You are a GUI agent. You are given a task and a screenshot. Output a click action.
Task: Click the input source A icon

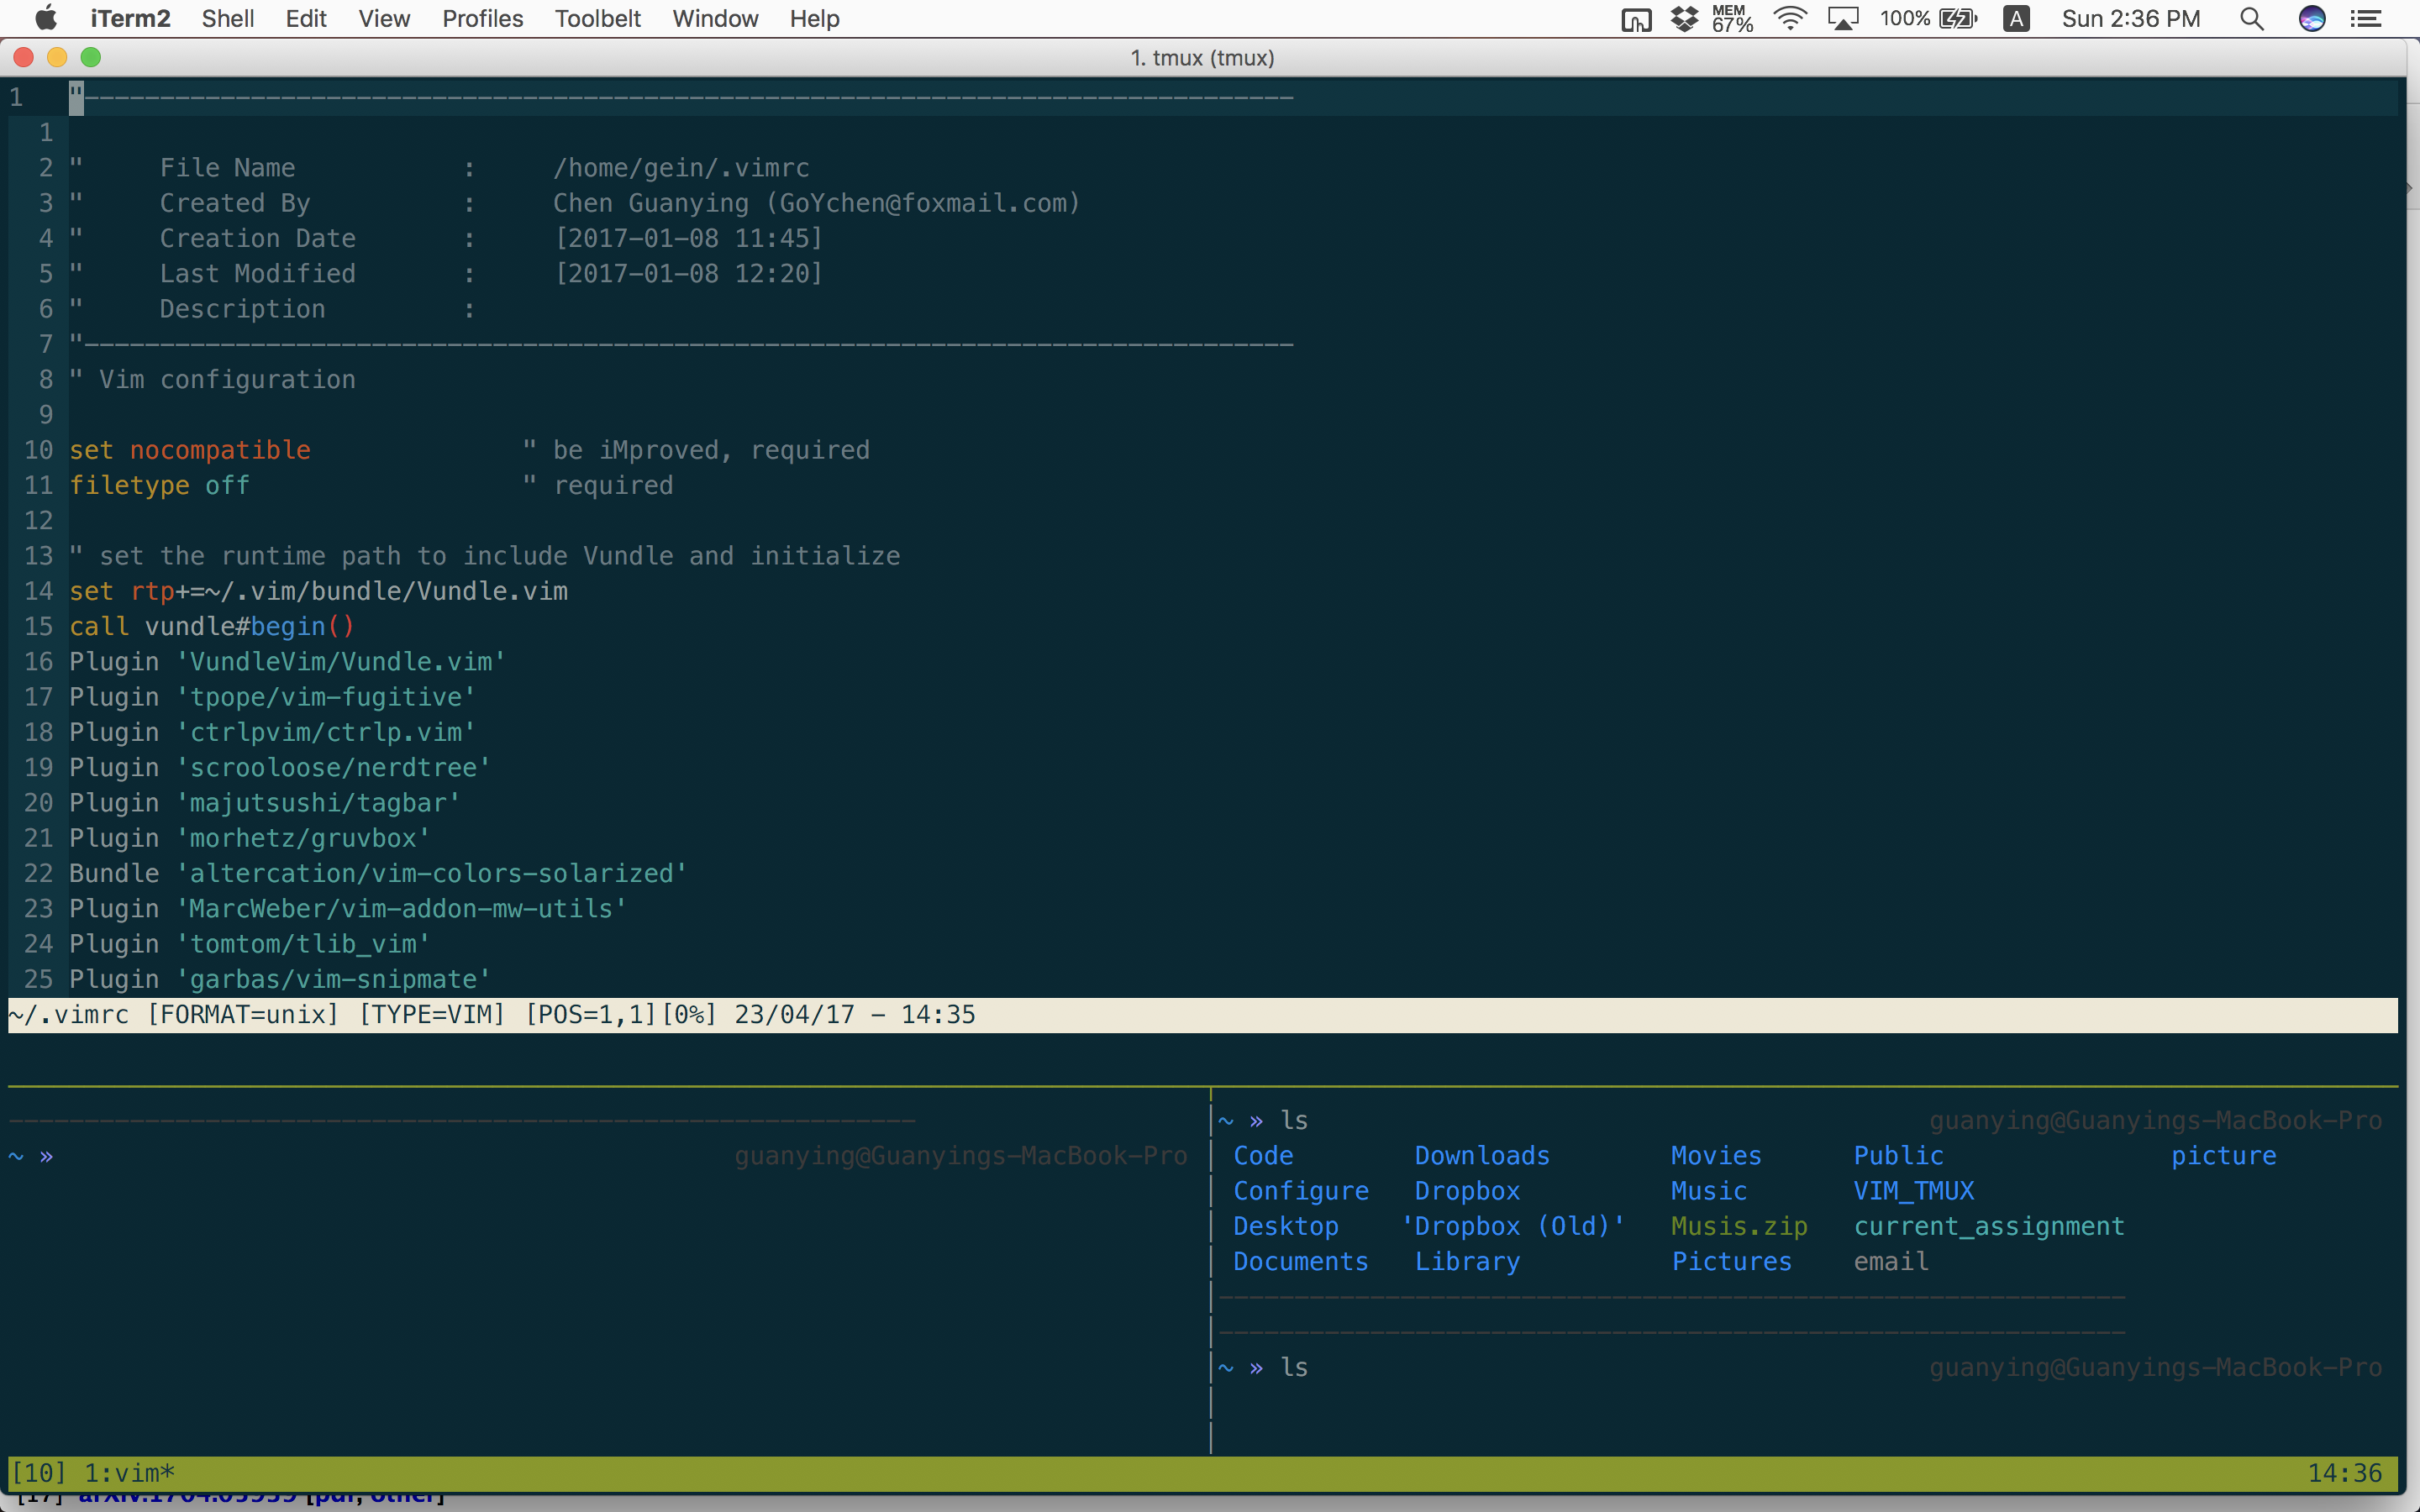click(x=2016, y=18)
